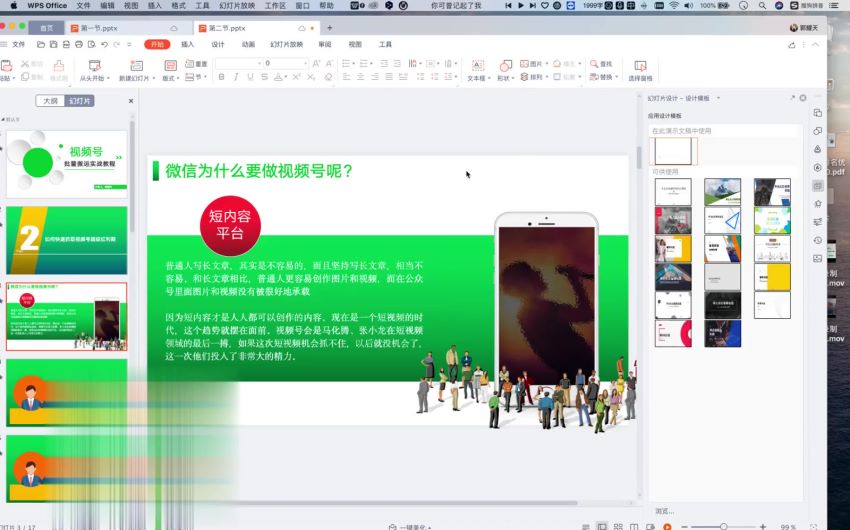Toggle bold formatting
This screenshot has height=530, width=850.
click(221, 77)
